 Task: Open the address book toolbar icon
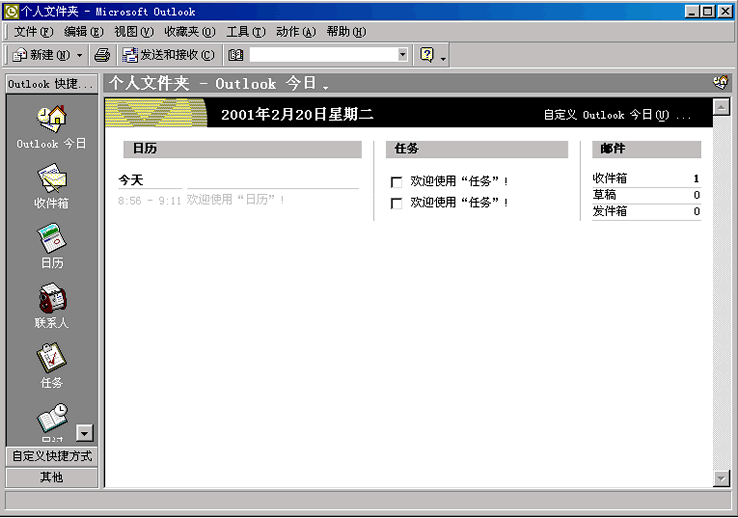[x=235, y=55]
